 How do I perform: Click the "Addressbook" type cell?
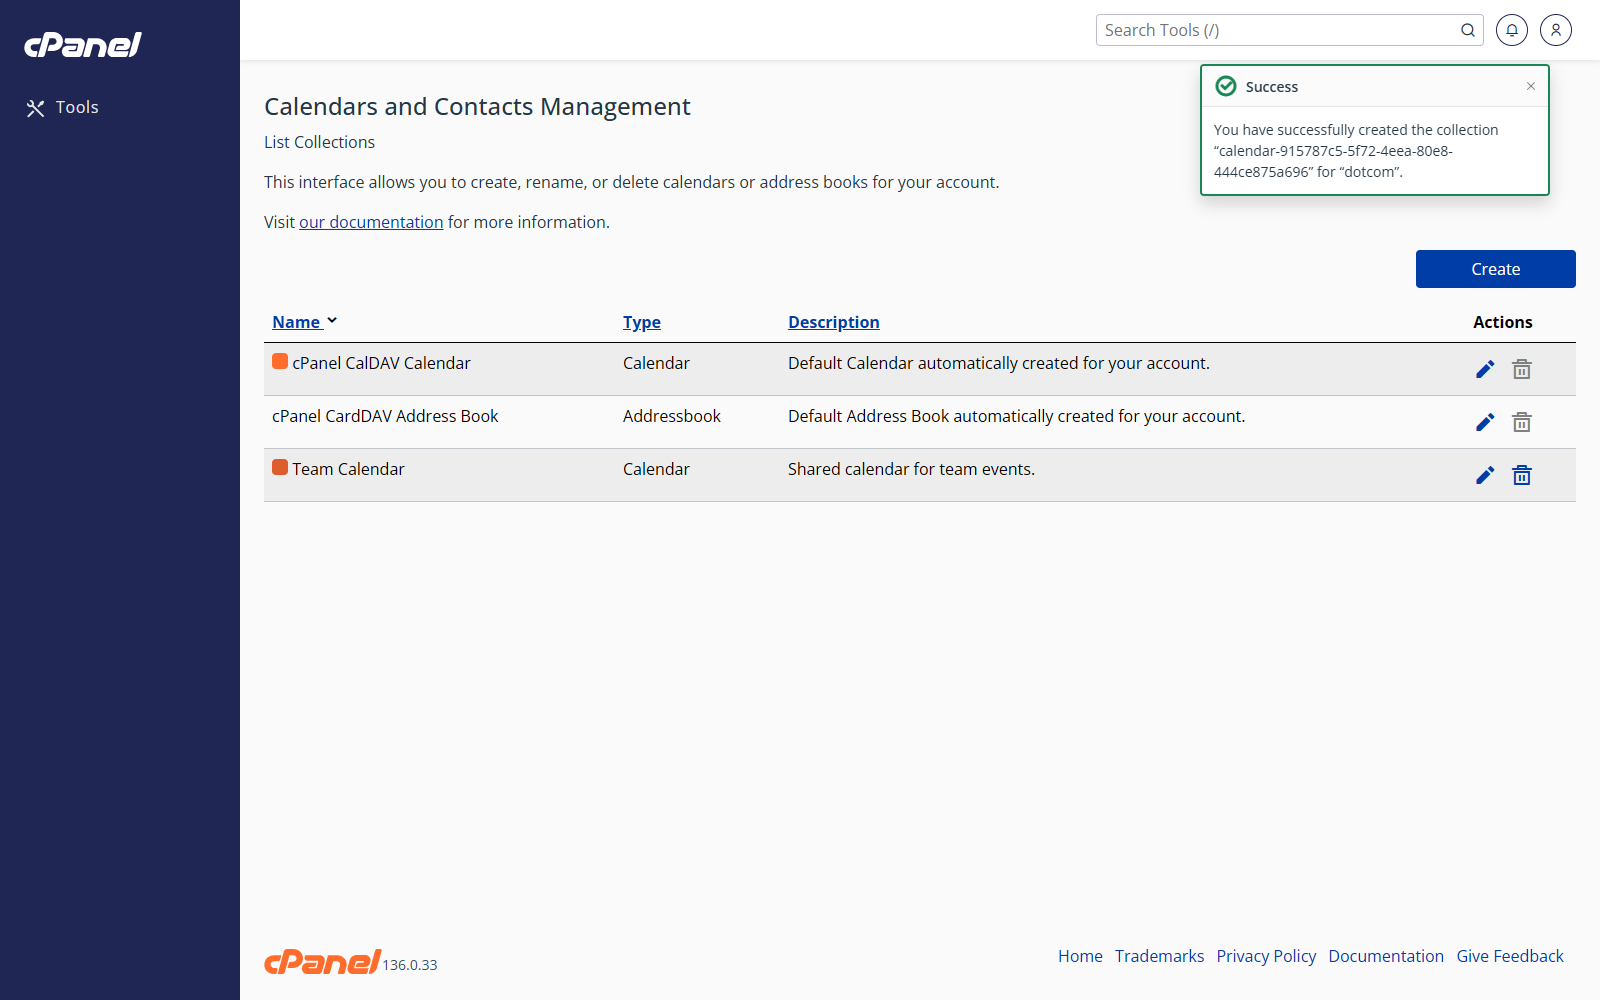coord(672,416)
